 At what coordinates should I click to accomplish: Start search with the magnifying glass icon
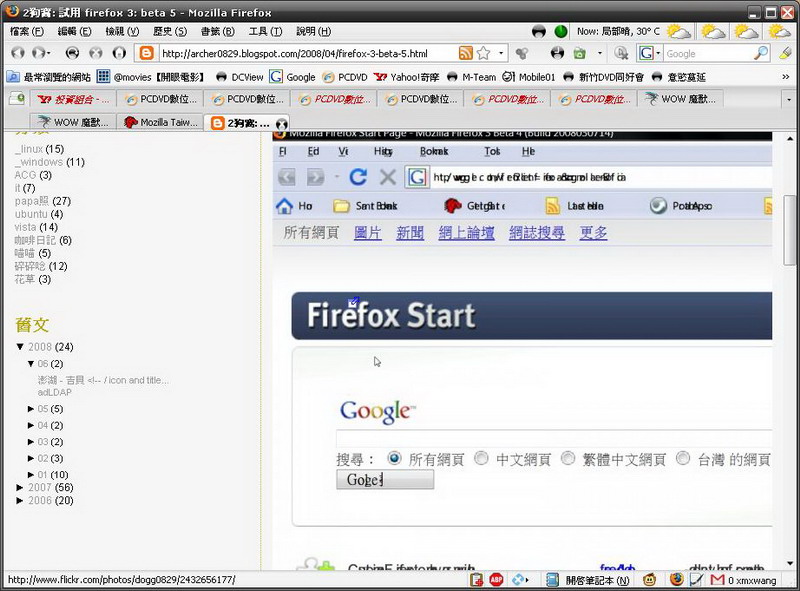(x=761, y=53)
